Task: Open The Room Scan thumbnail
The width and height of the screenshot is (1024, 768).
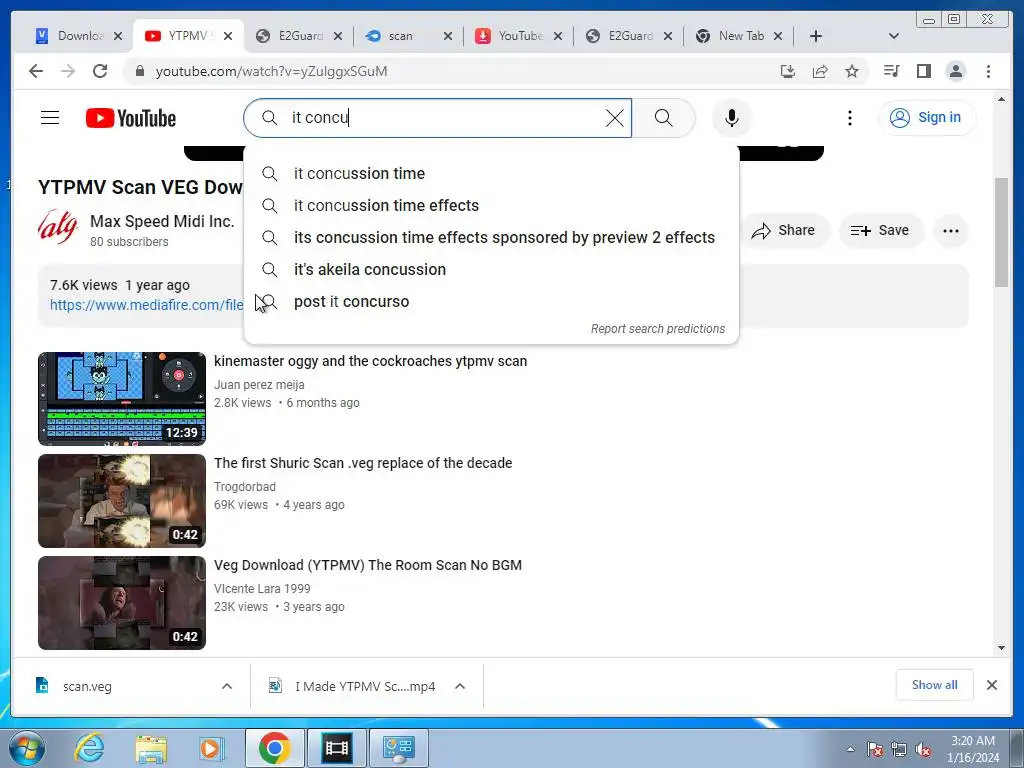Action: (121, 603)
